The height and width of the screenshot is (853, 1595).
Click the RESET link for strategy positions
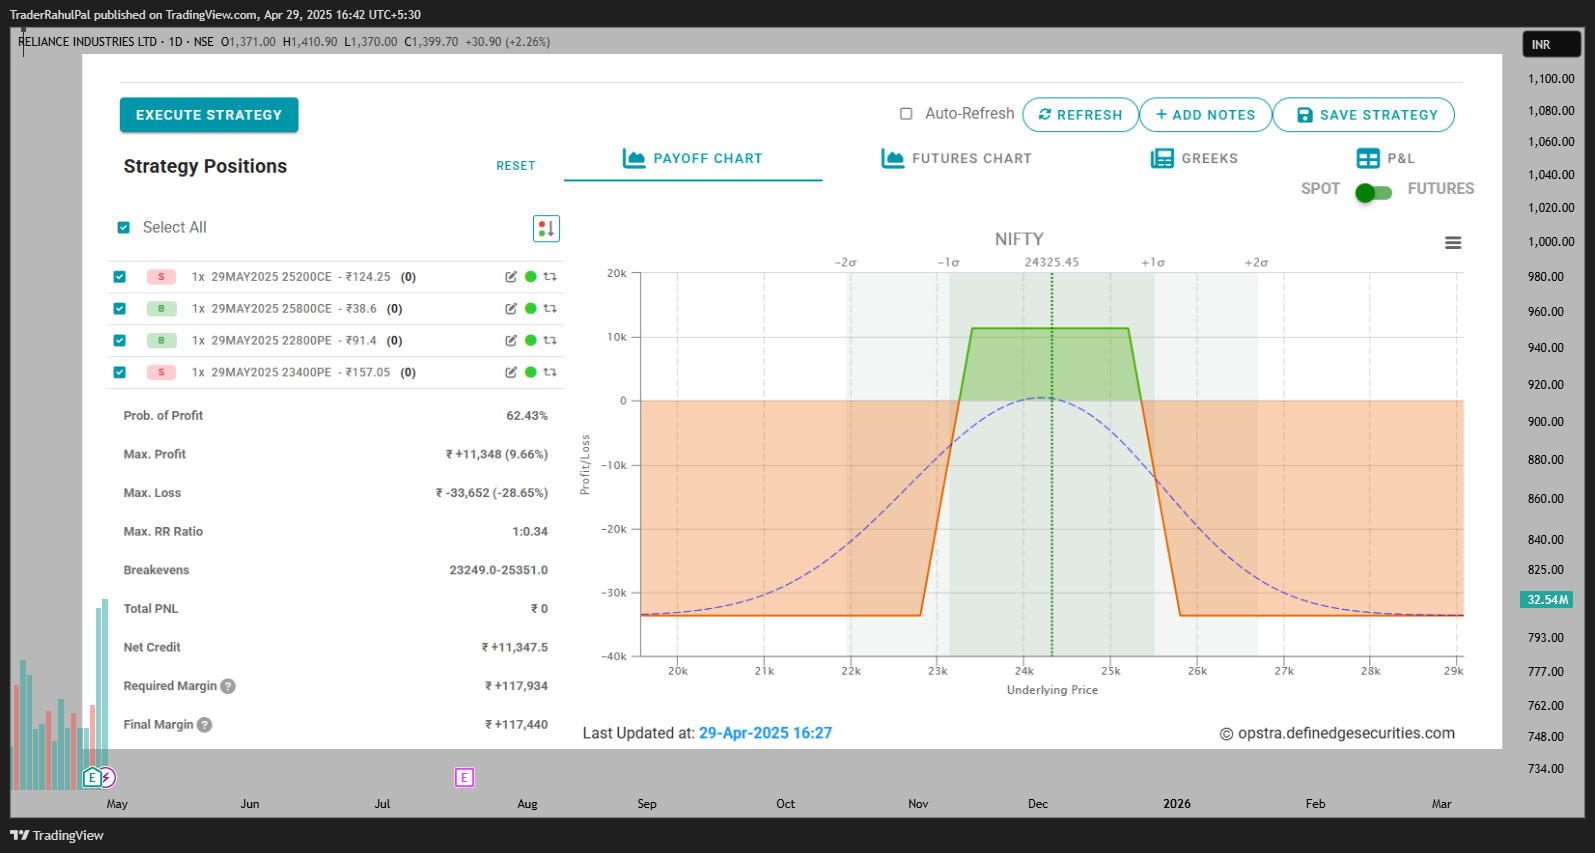pos(516,166)
